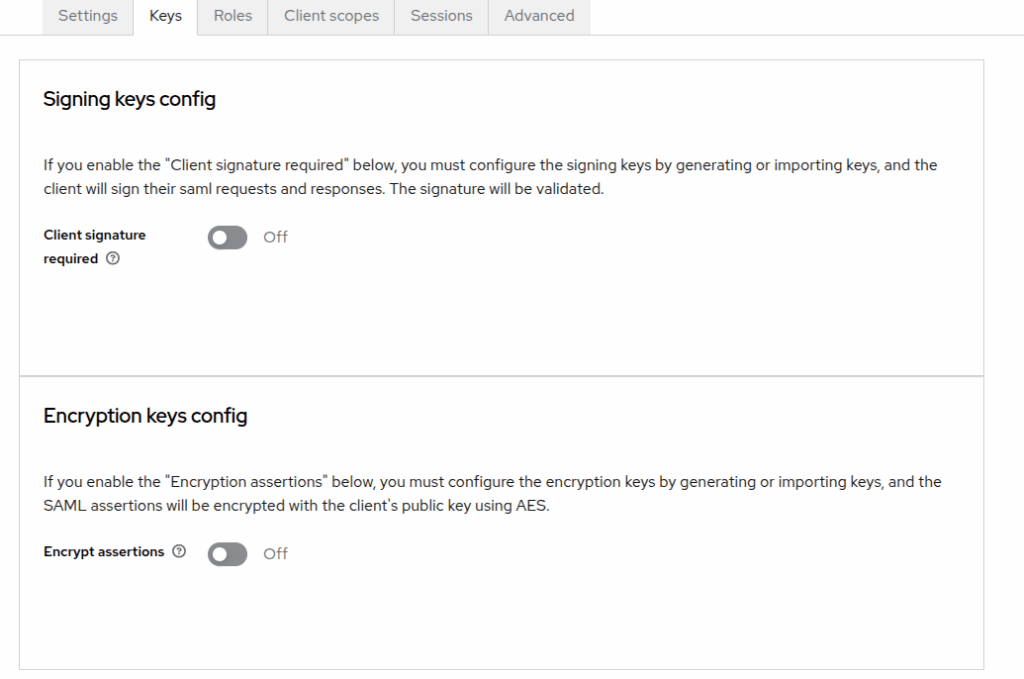The height and width of the screenshot is (679, 1024).
Task: Open the Advanced tab
Action: (x=539, y=16)
